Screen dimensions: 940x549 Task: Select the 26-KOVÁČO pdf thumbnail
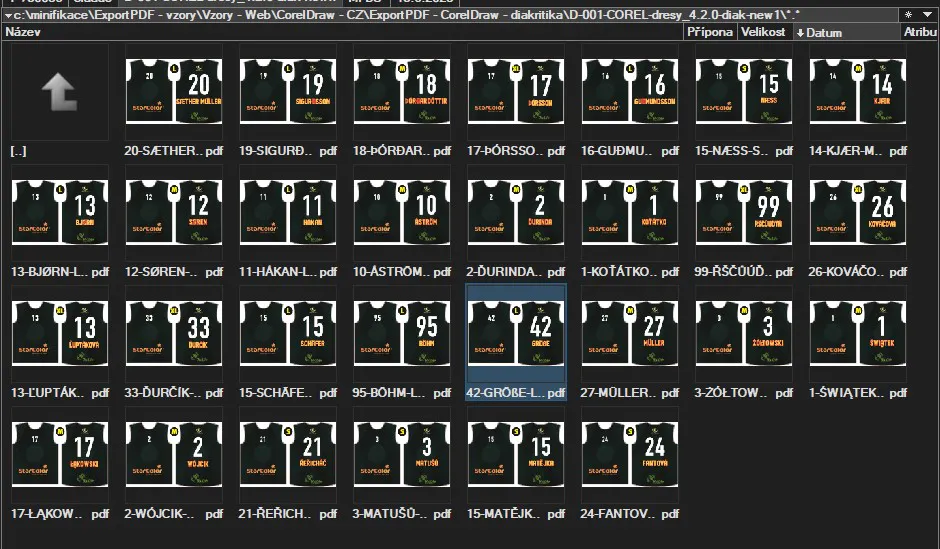[x=857, y=213]
